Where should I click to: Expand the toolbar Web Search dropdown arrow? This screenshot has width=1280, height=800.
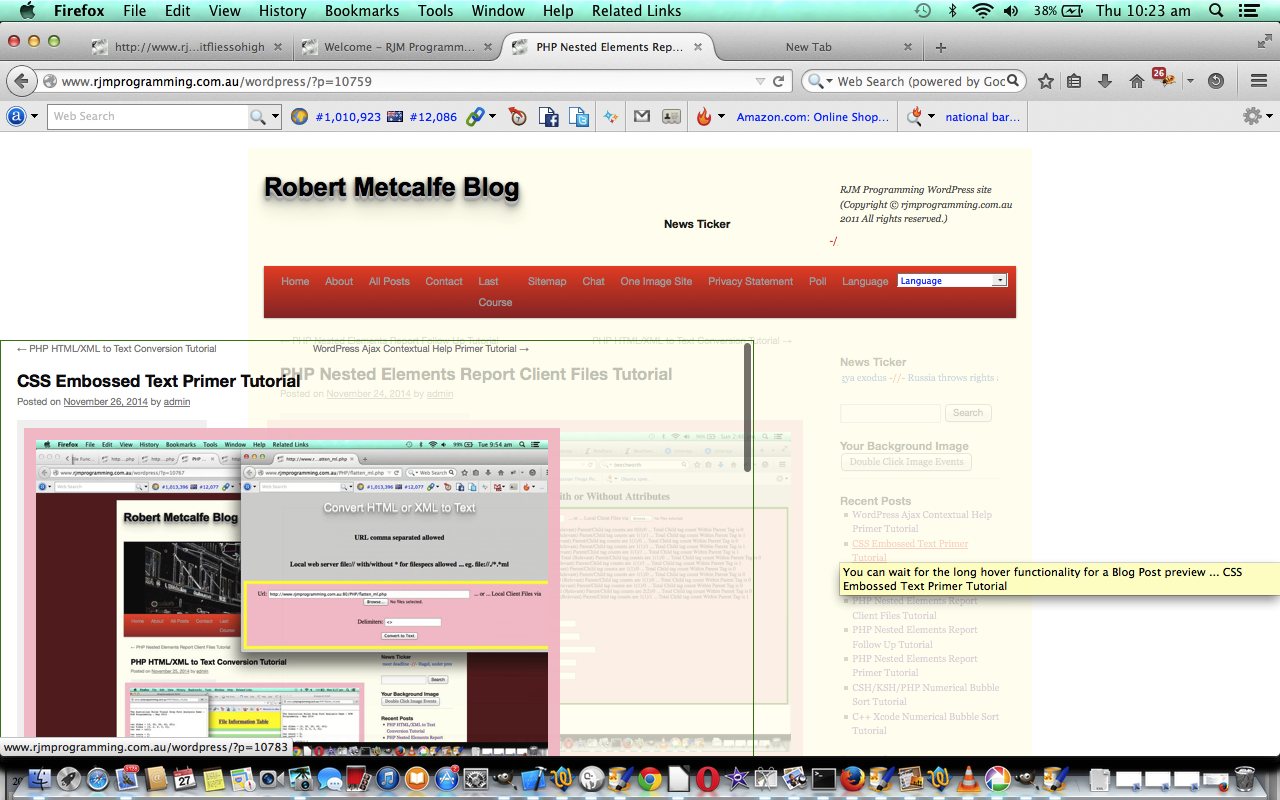(275, 117)
